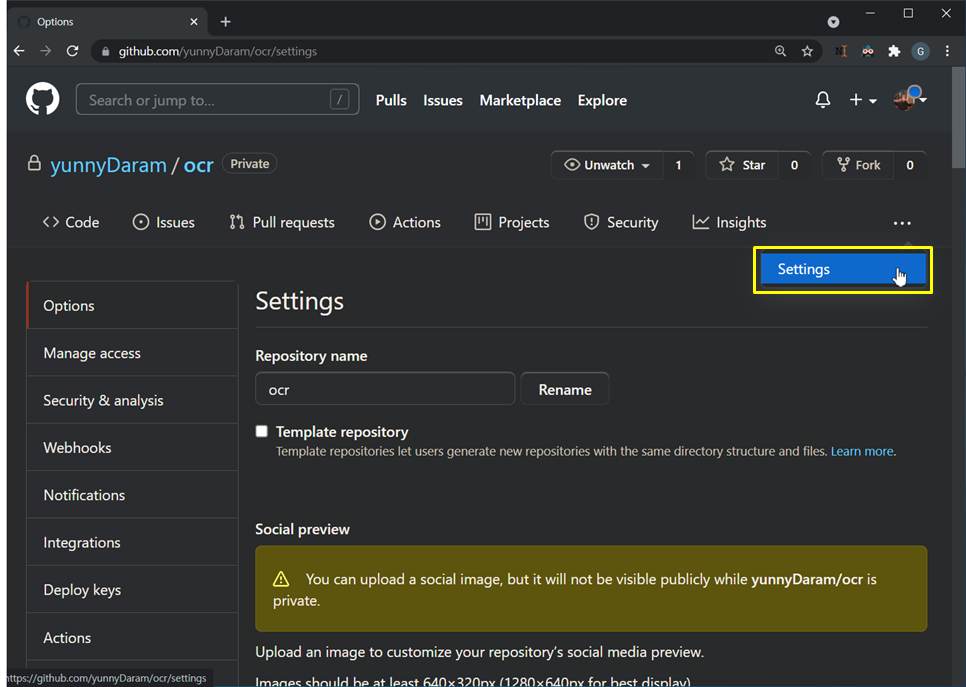Open the user avatar menu

pos(910,99)
